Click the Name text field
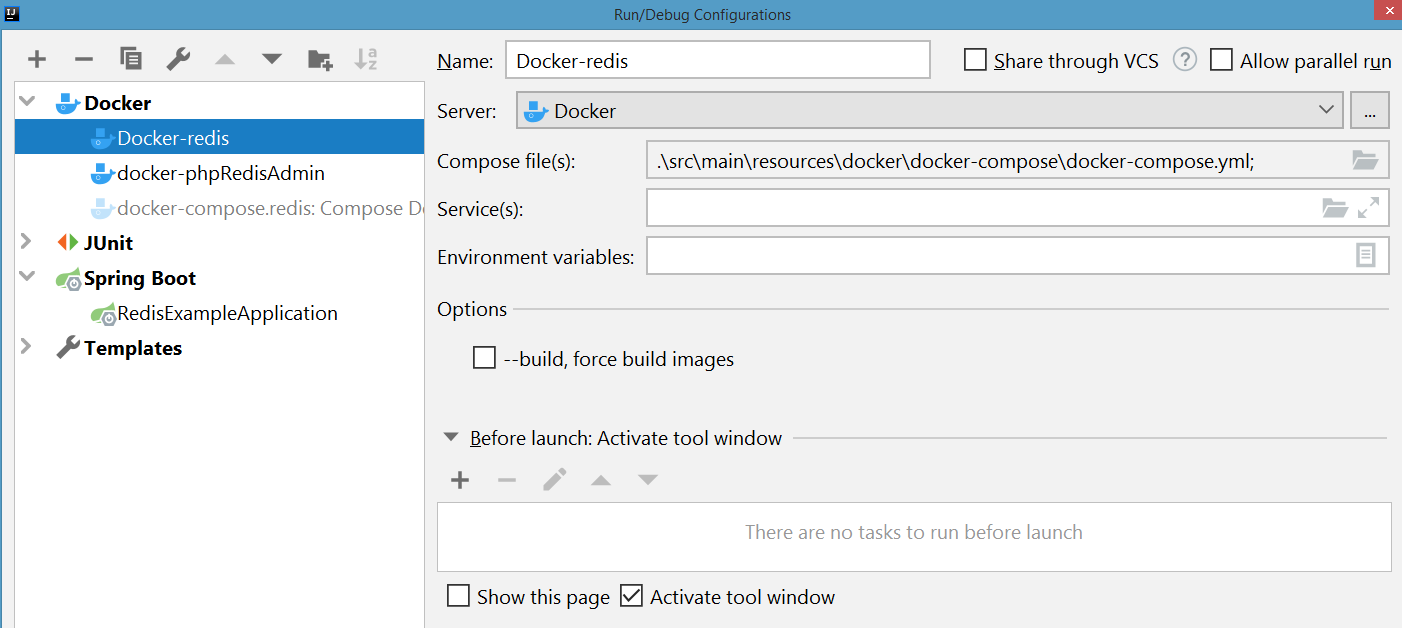Viewport: 1402px width, 628px height. click(x=718, y=60)
